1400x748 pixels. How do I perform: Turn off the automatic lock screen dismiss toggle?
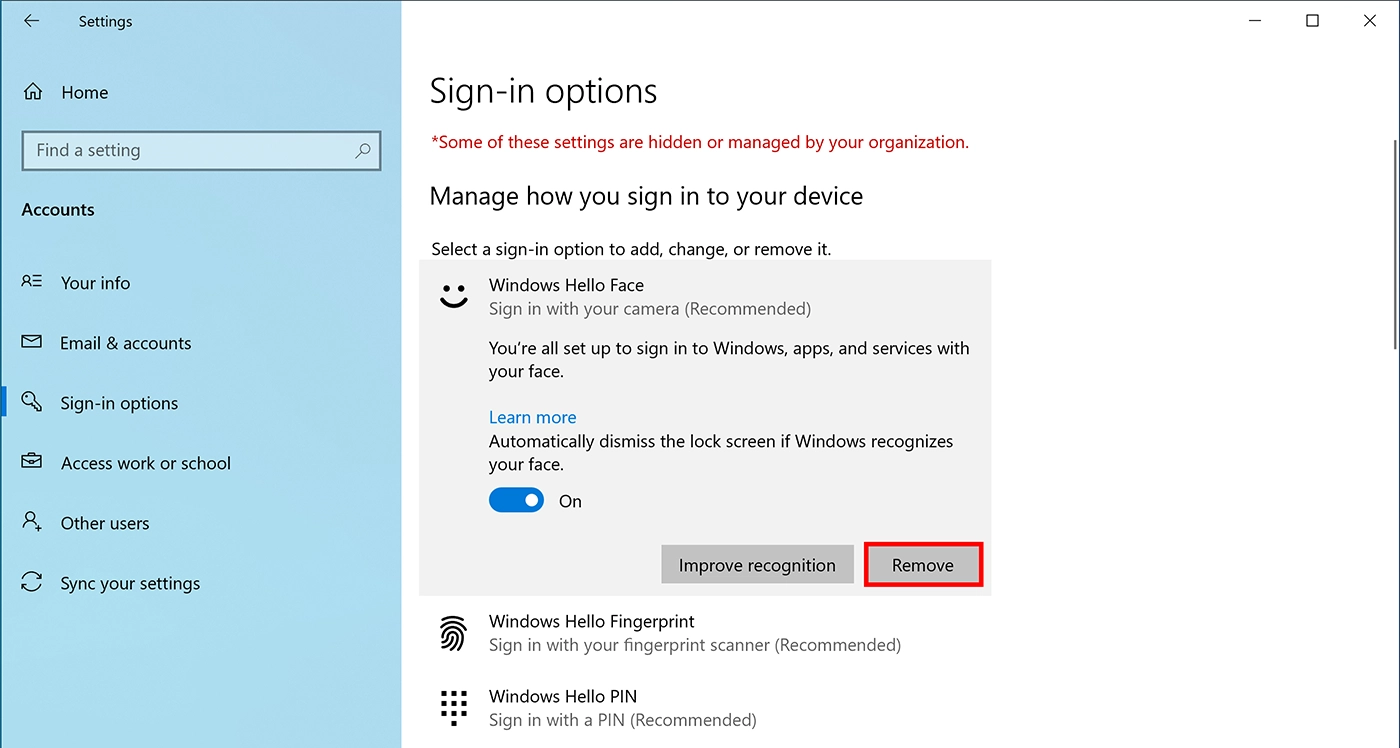(516, 501)
